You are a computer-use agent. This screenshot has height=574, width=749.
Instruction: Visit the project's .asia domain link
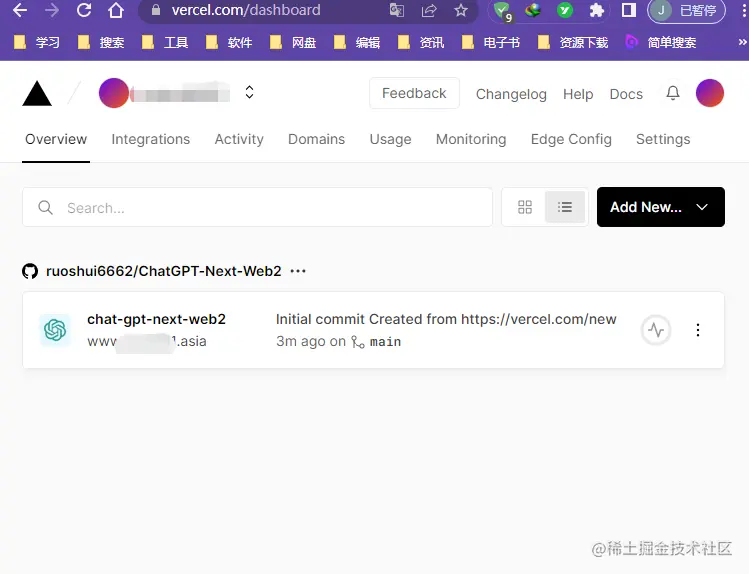click(x=147, y=342)
